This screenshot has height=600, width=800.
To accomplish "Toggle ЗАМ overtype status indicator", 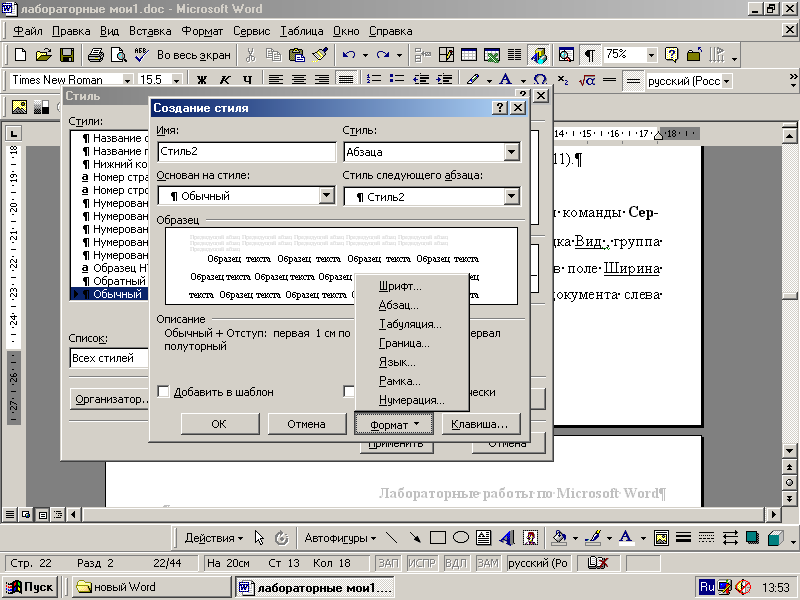I will point(488,563).
